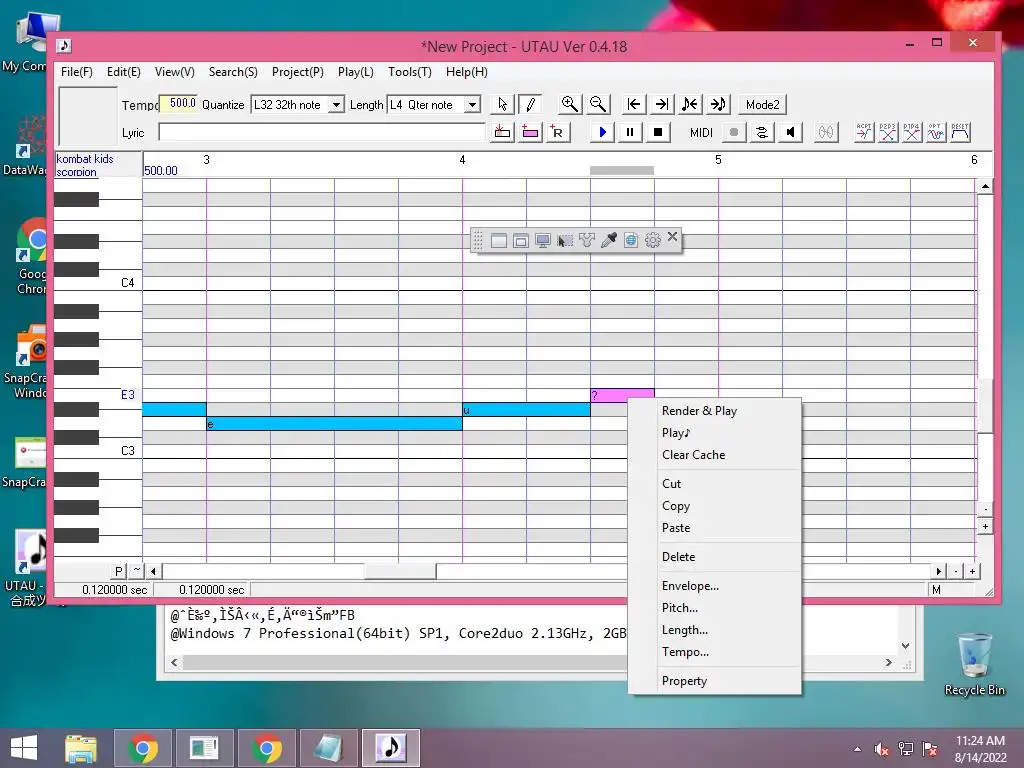Click horizontal zoom minus button at bottom right

[956, 571]
